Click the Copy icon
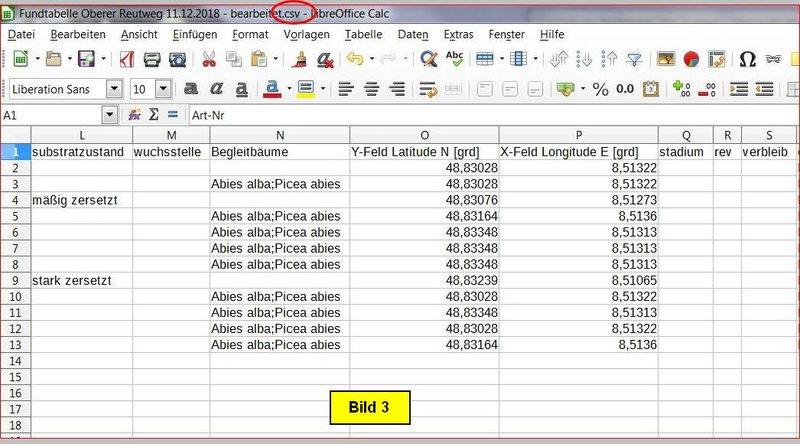 234,59
